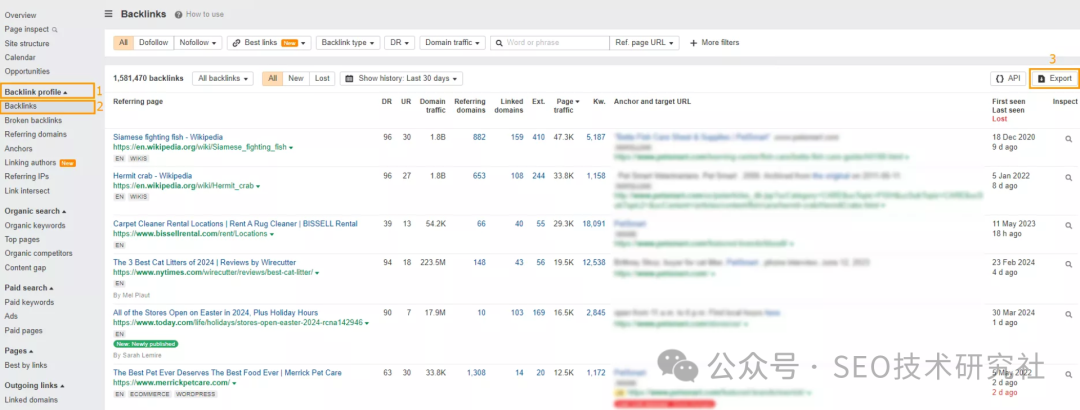Click inspect magnifier for Hermit crab row
This screenshot has width=1080, height=410.
click(1068, 176)
